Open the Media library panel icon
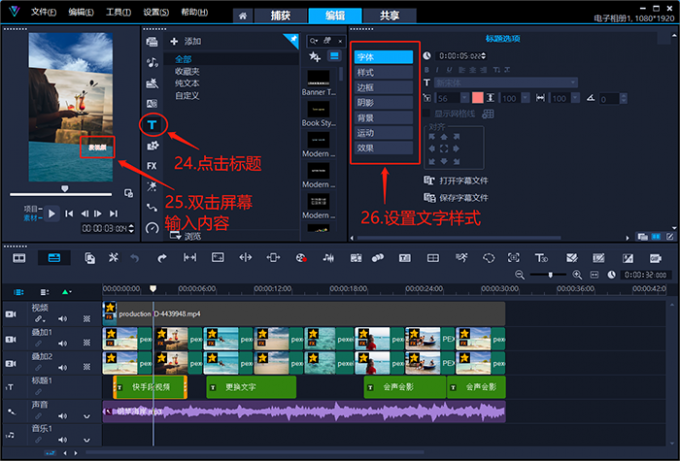The width and height of the screenshot is (680, 461). coord(152,42)
